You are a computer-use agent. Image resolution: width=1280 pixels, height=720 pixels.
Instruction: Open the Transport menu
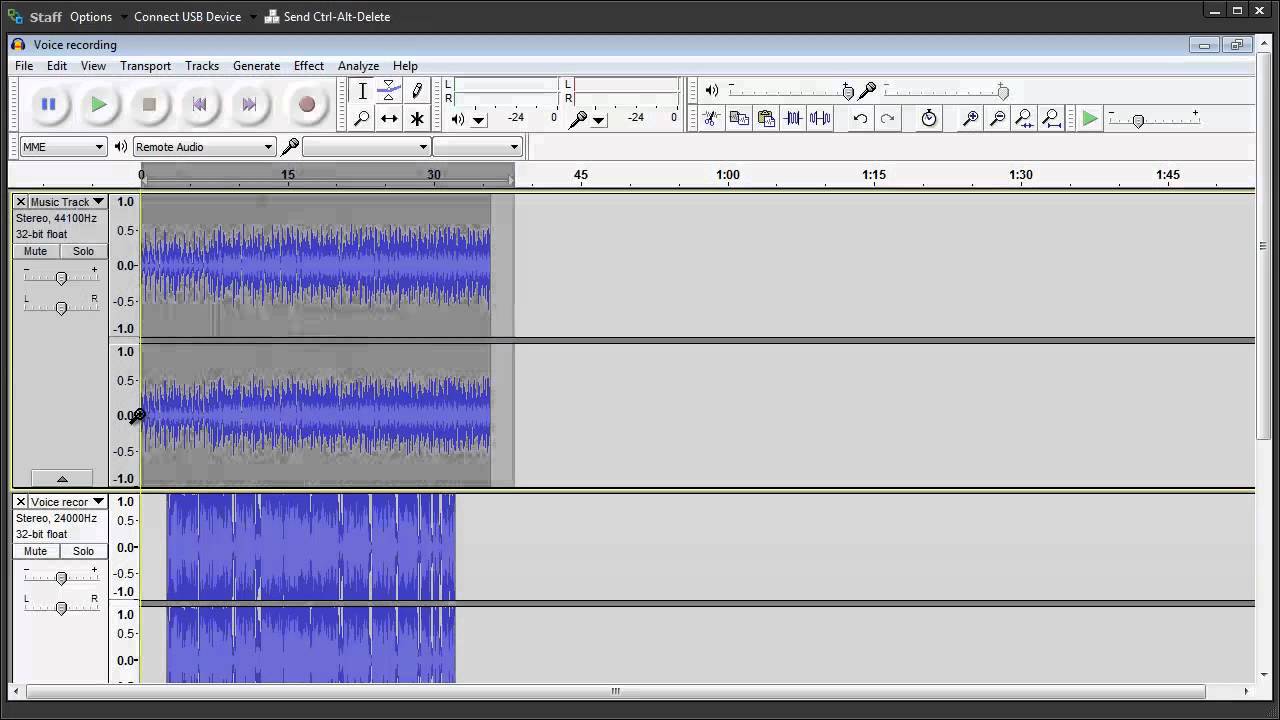tap(145, 66)
